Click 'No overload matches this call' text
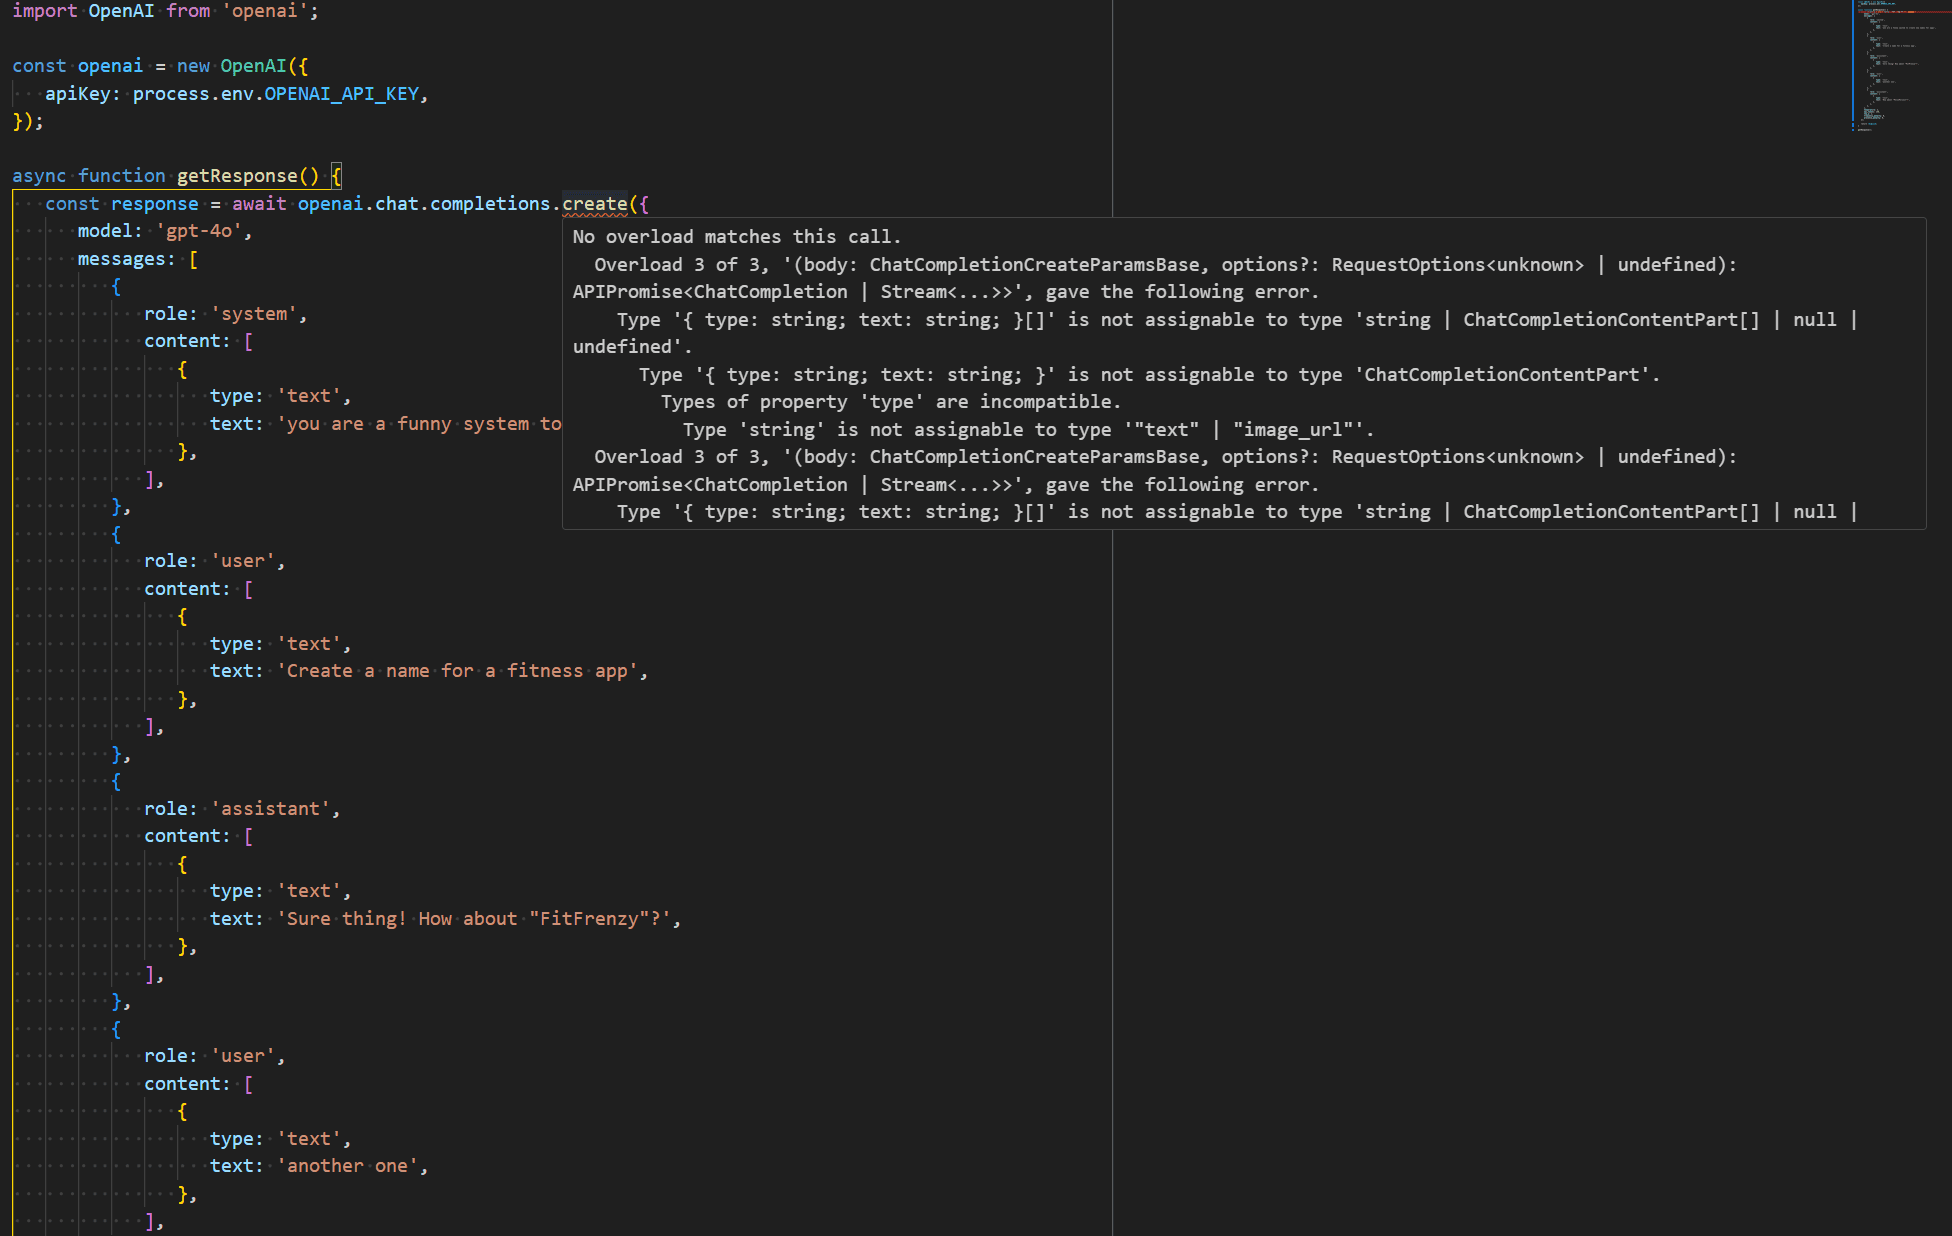Image resolution: width=1952 pixels, height=1236 pixels. (x=736, y=237)
